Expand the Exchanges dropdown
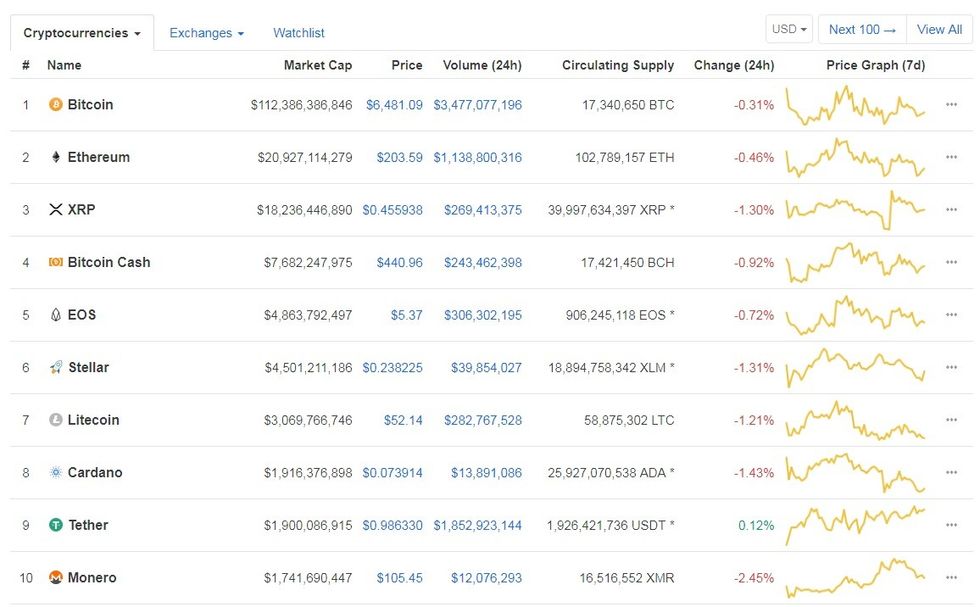980x607 pixels. pyautogui.click(x=206, y=32)
